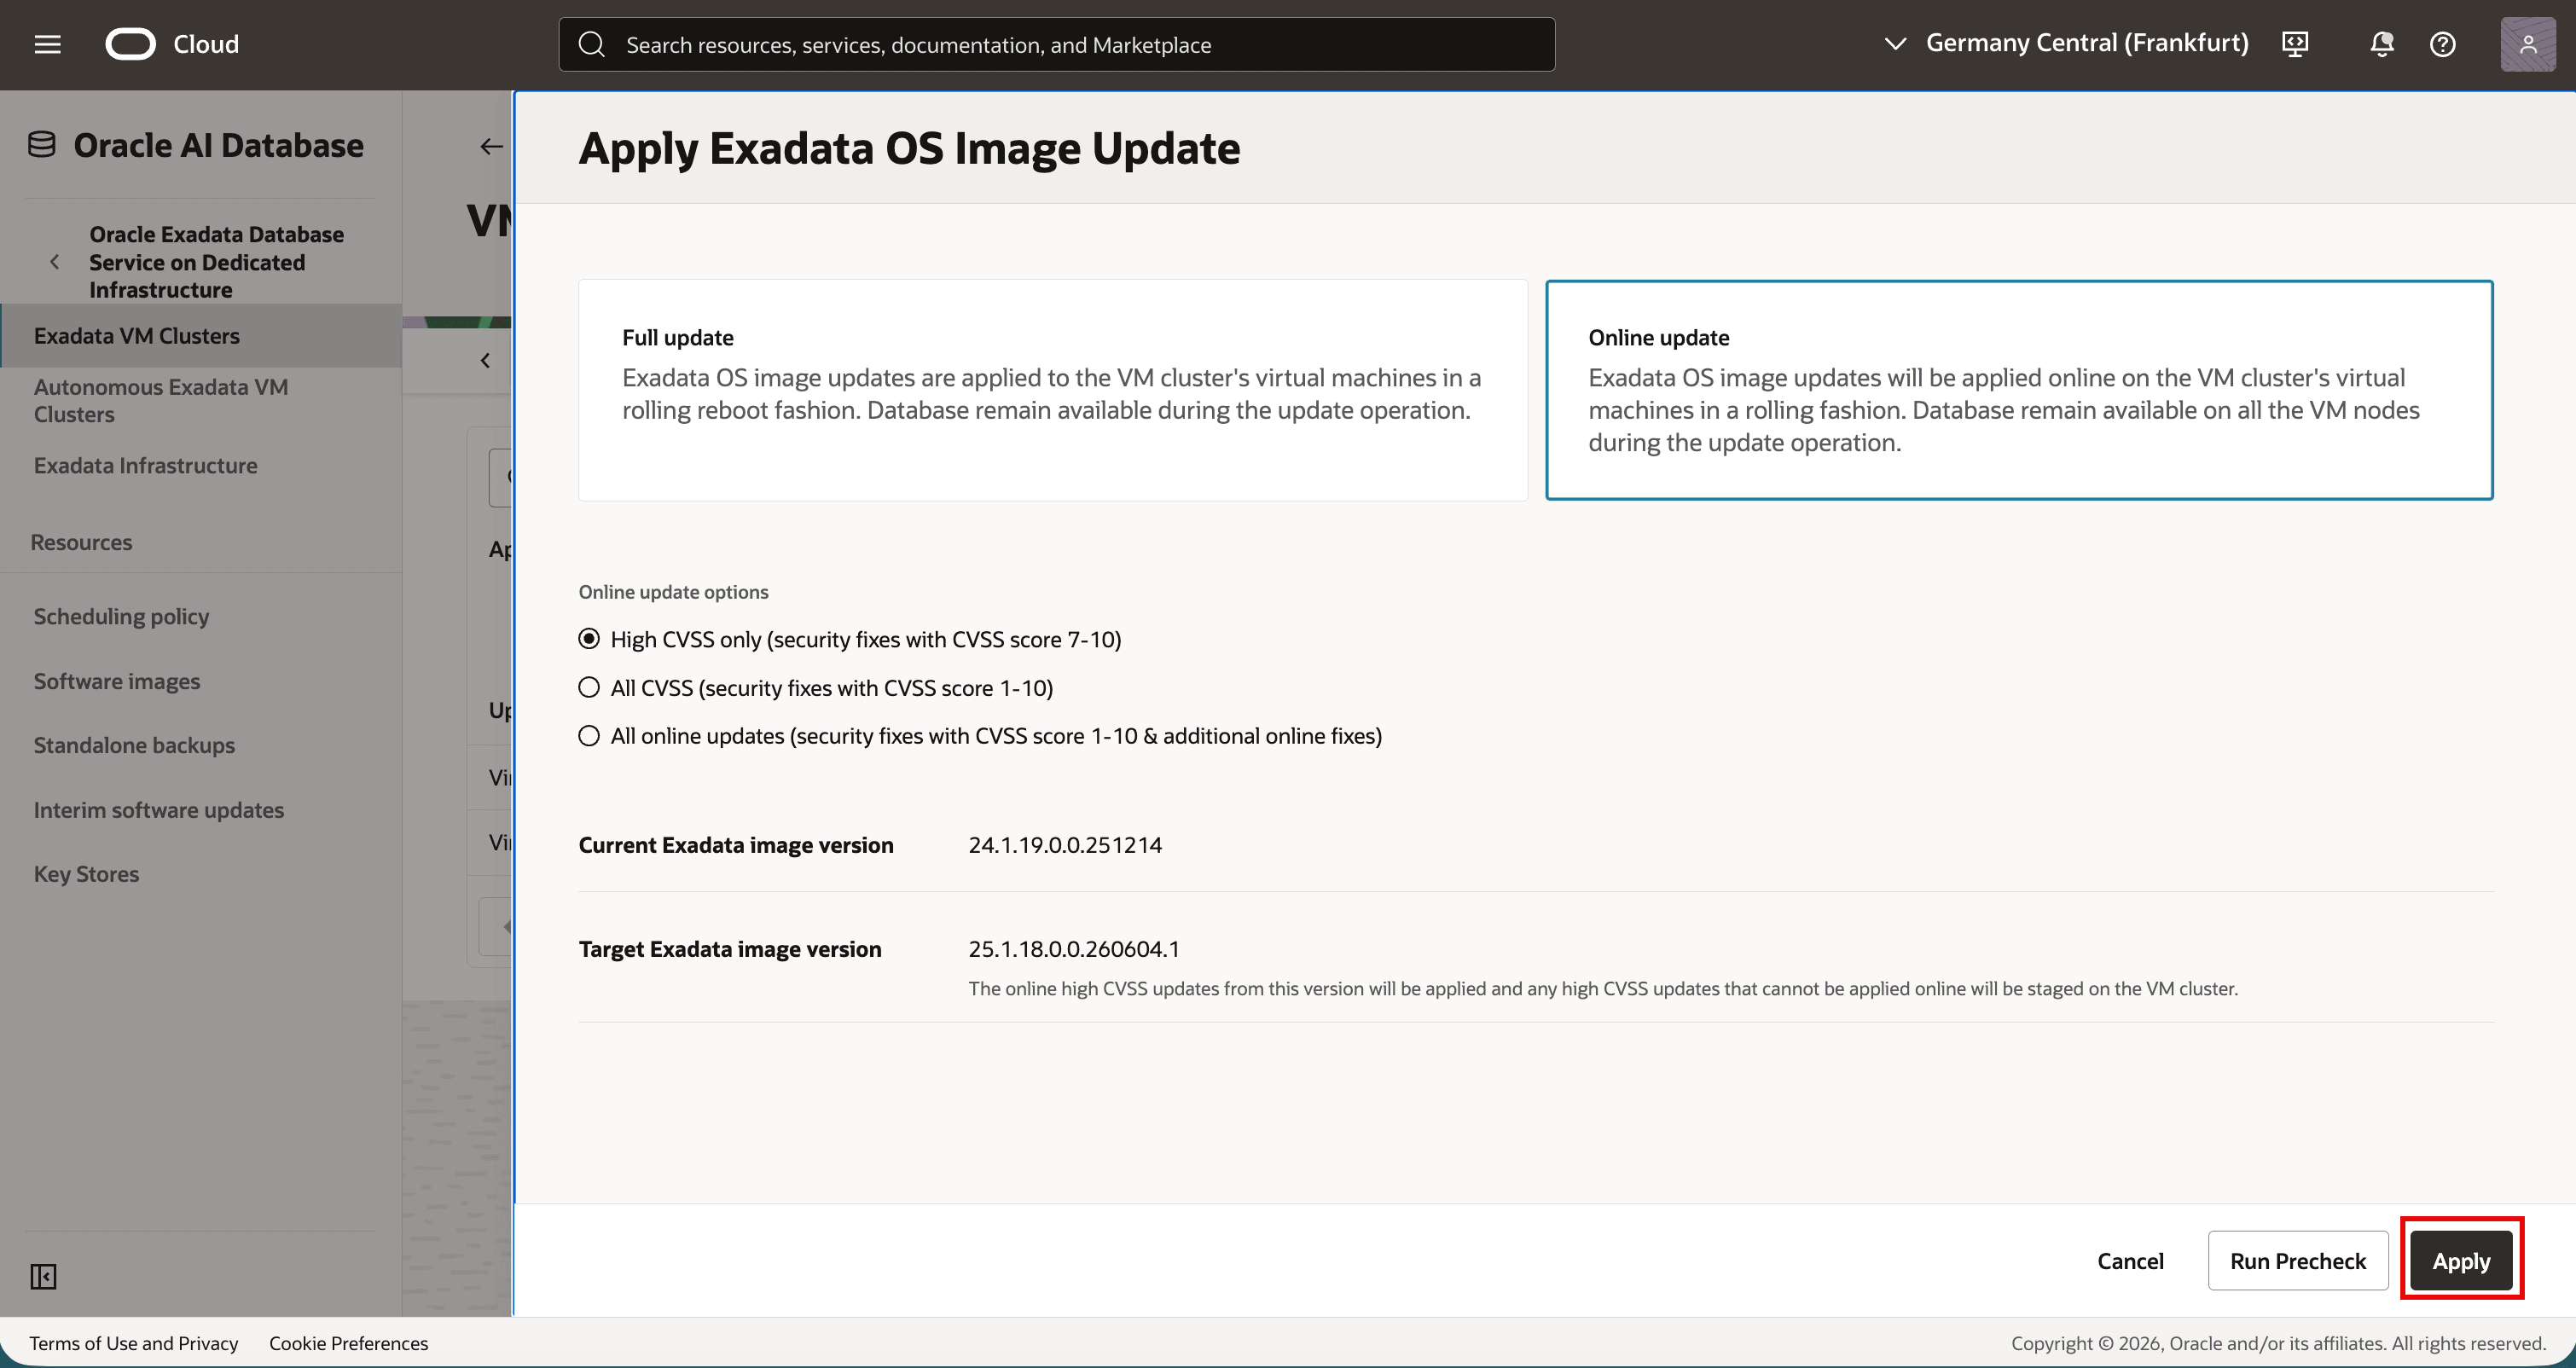Click the left chevron under the page header
The height and width of the screenshot is (1368, 2576).
[485, 360]
